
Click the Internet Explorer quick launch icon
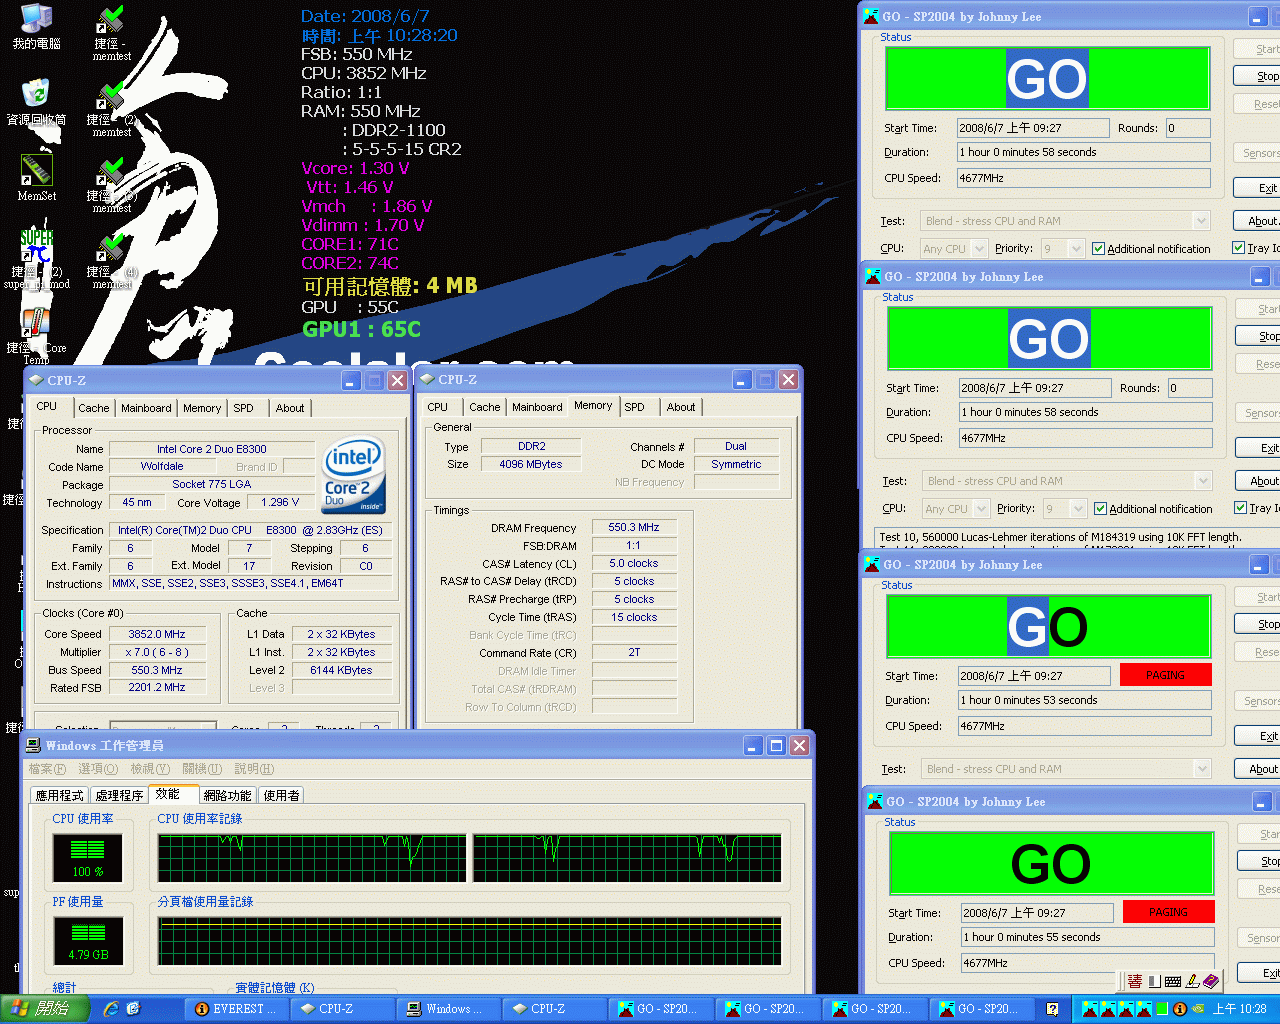[x=111, y=1009]
